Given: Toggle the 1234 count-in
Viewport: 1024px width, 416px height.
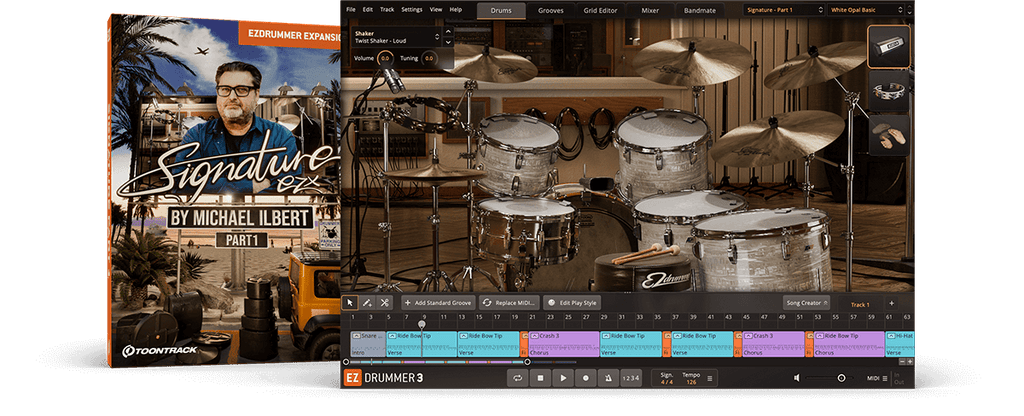Looking at the screenshot, I should point(631,377).
